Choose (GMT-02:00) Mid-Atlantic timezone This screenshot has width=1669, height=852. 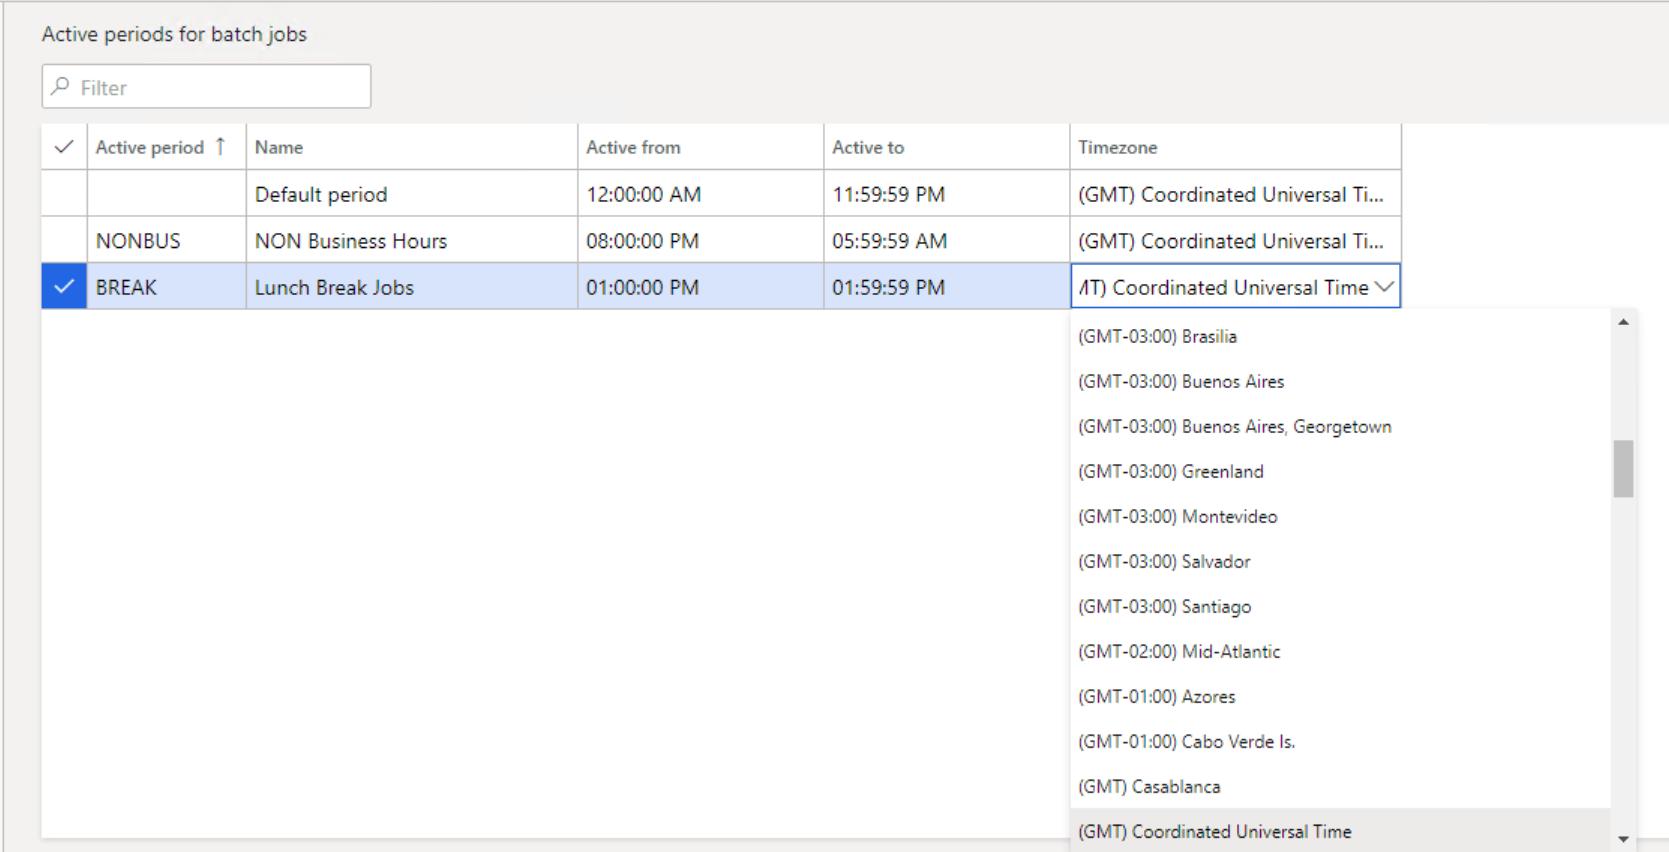pos(1340,651)
